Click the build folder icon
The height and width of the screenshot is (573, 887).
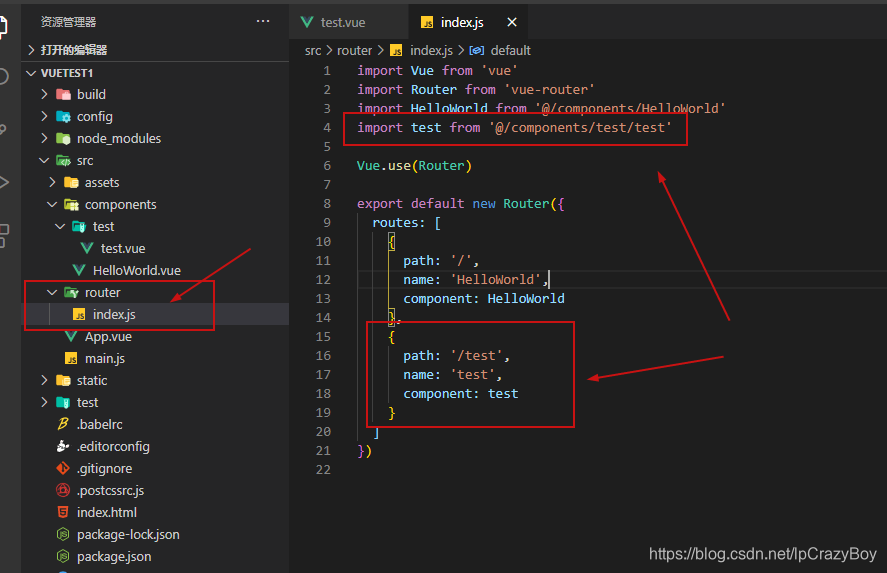pos(63,94)
